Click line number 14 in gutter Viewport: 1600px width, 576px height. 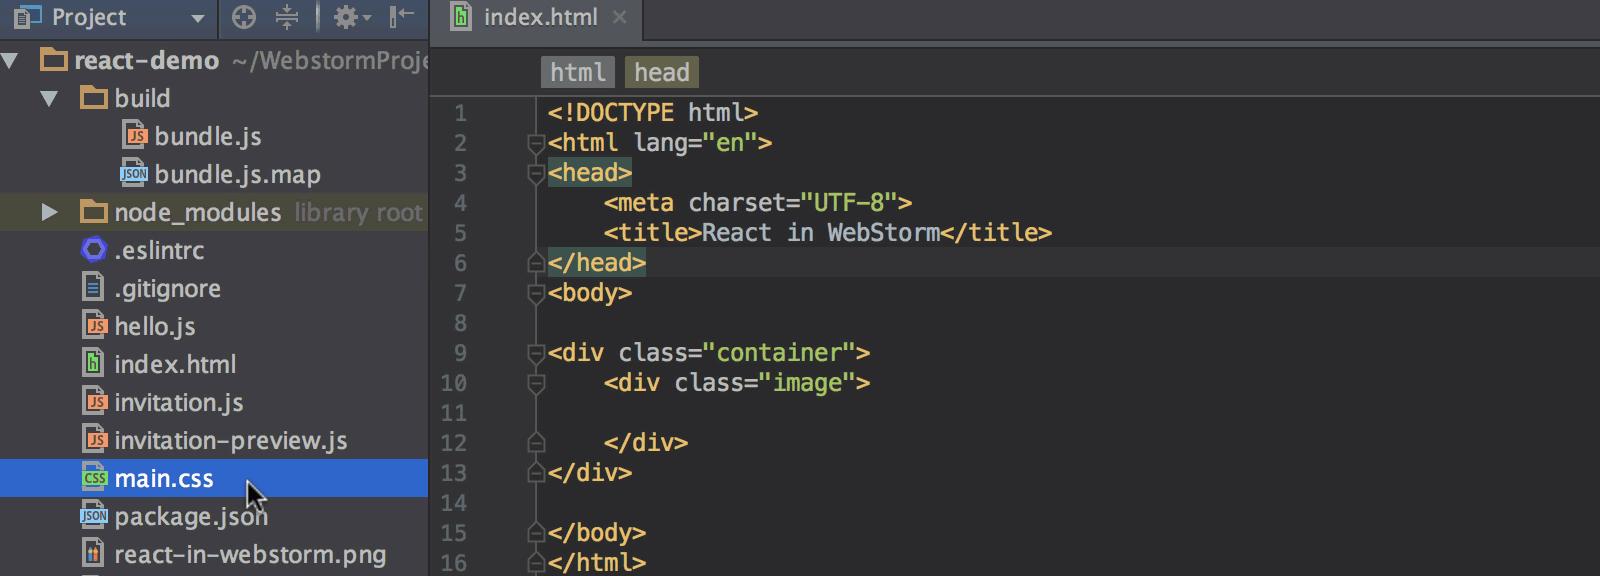(x=454, y=503)
